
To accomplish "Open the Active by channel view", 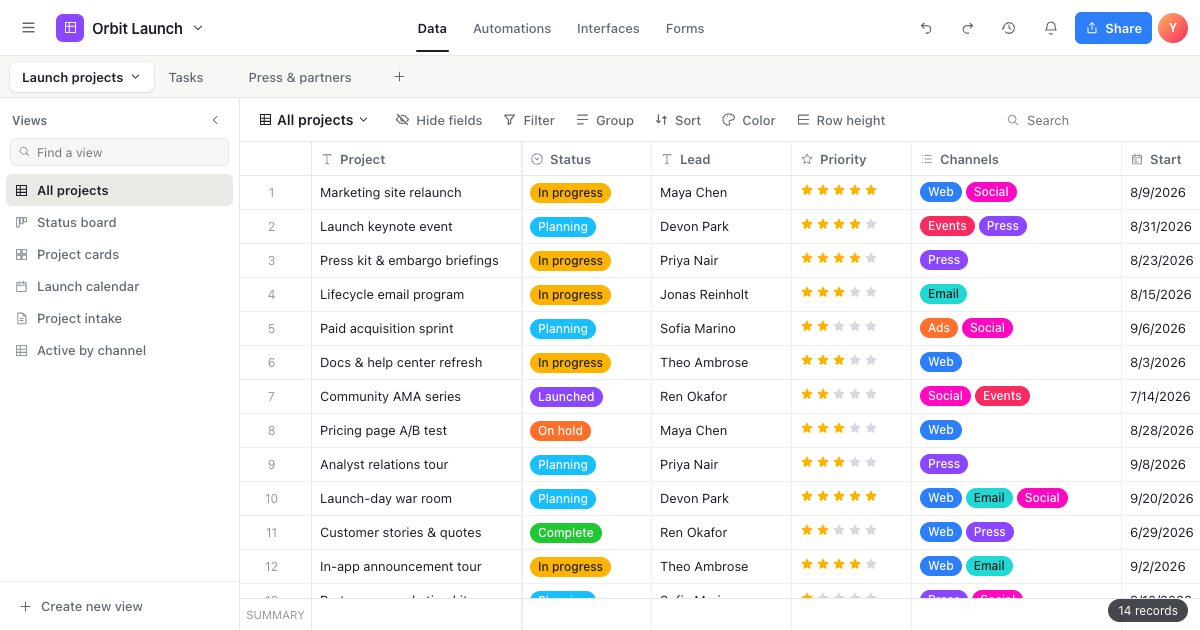I will tap(119, 350).
